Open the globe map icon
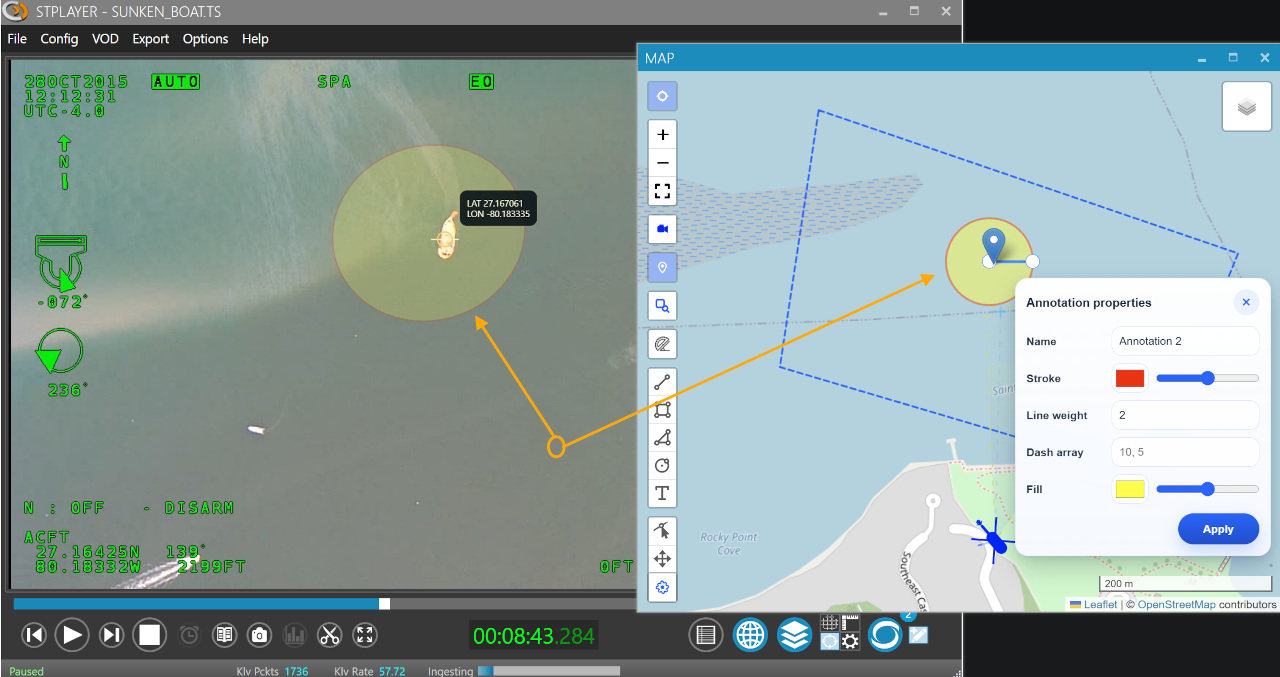This screenshot has width=1280, height=677. click(750, 634)
